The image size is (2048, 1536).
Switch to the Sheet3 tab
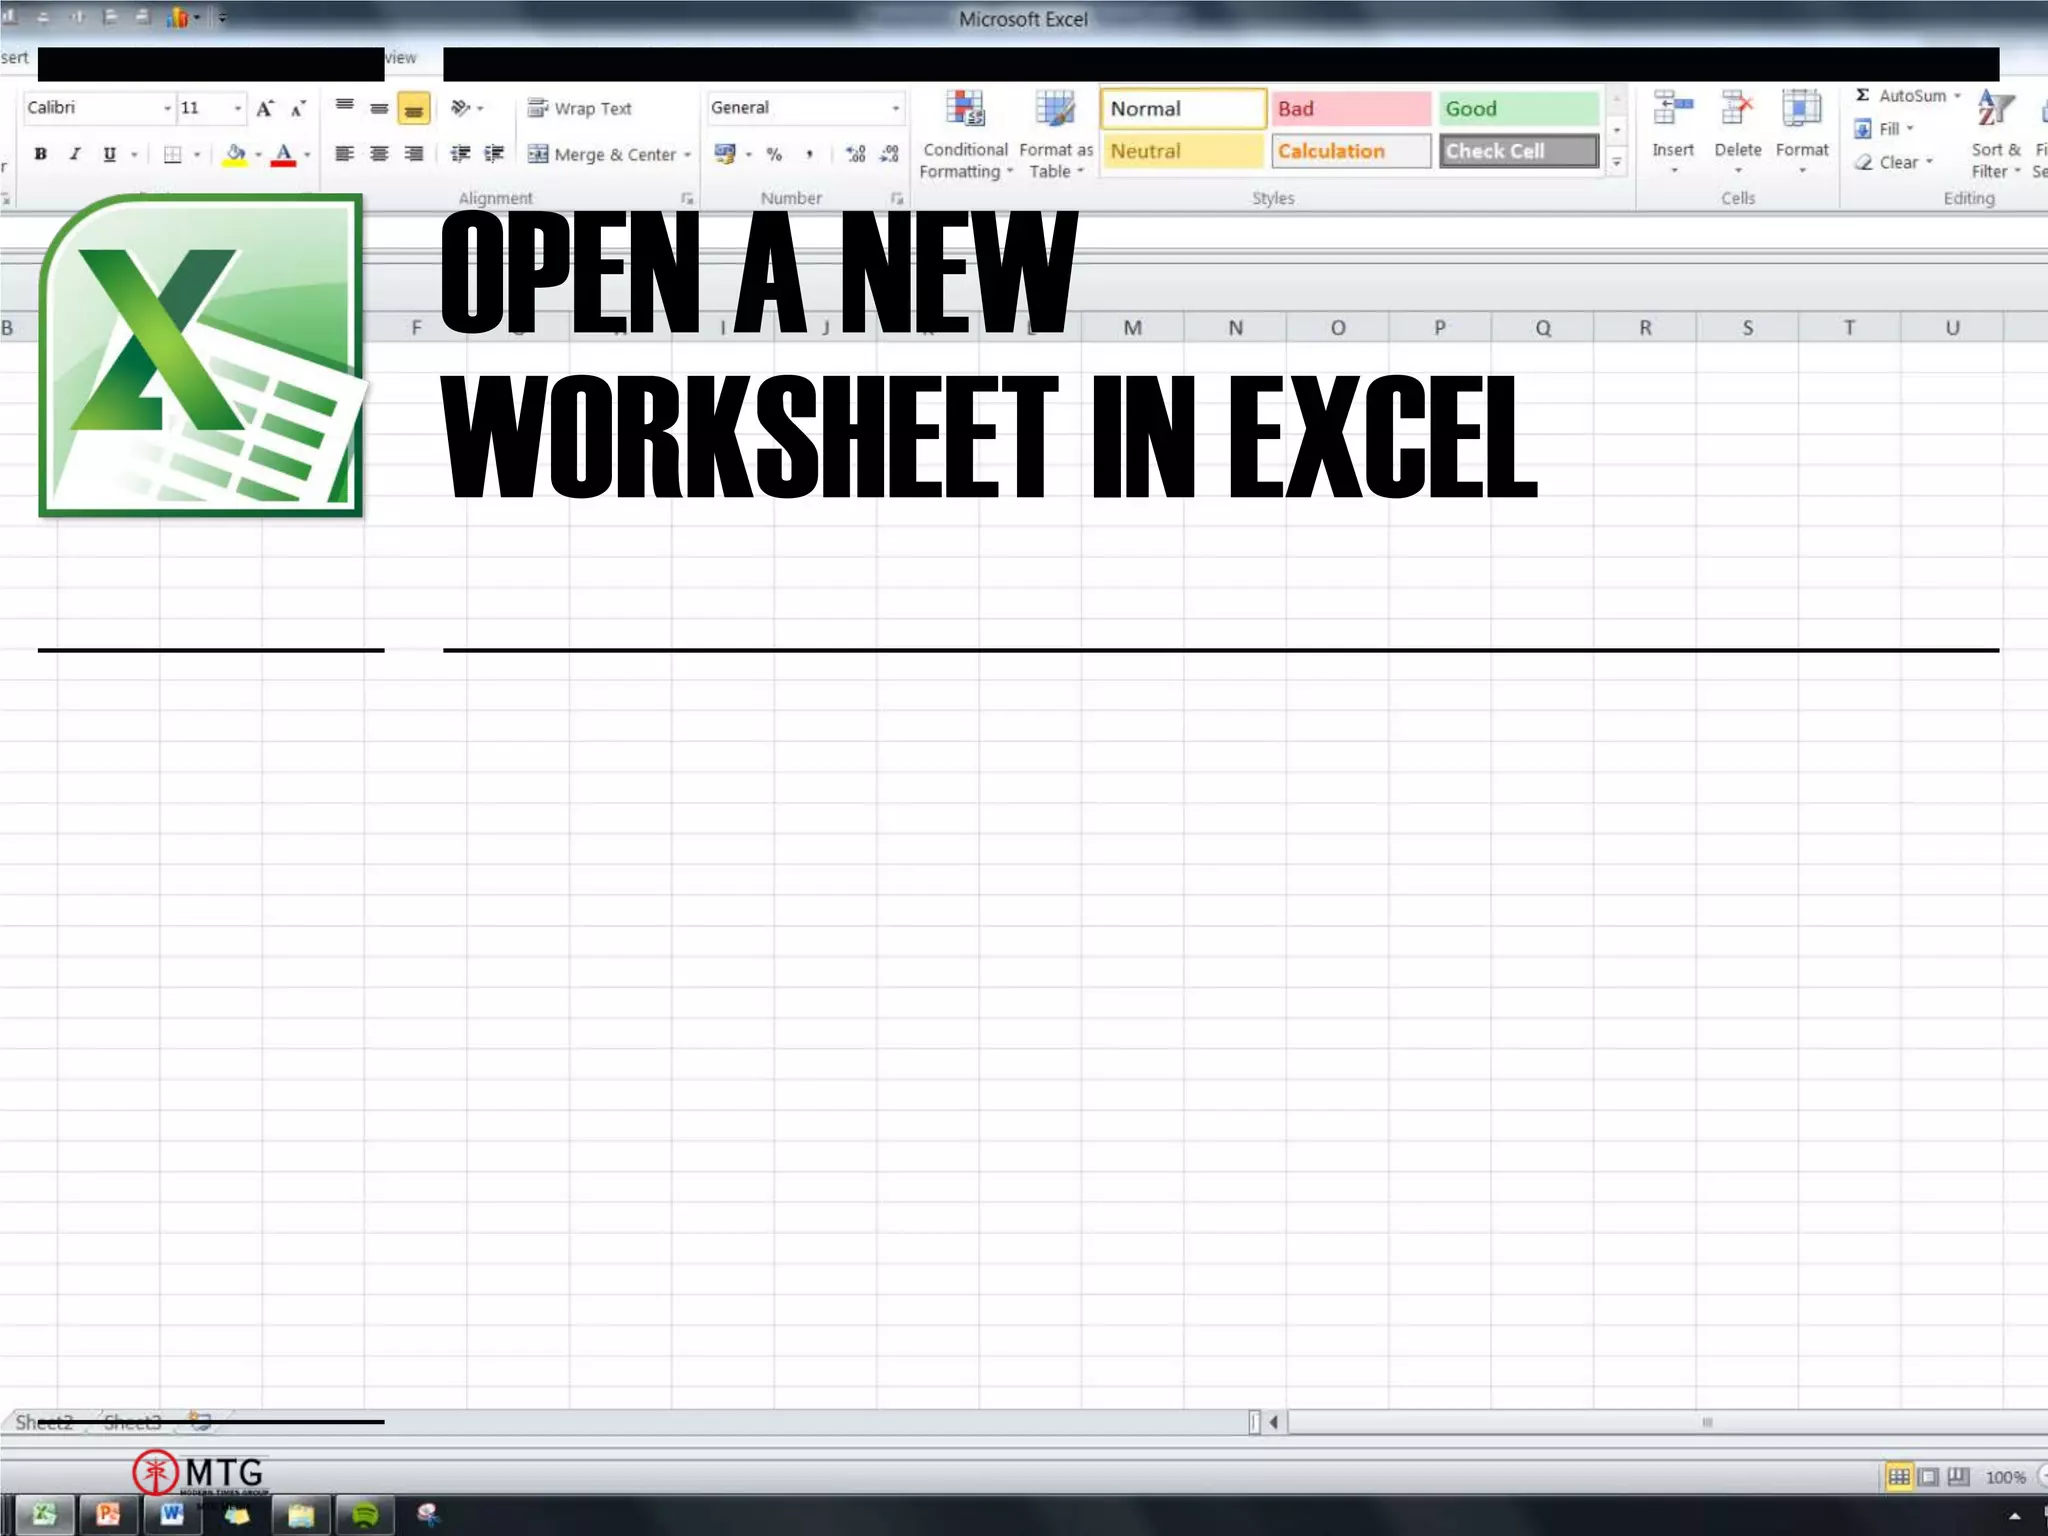click(x=132, y=1422)
